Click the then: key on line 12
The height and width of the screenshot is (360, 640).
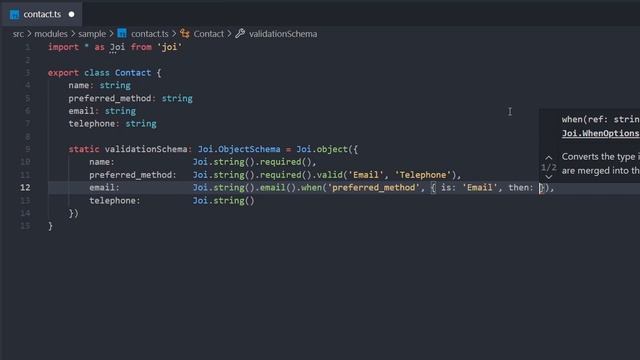(521, 188)
